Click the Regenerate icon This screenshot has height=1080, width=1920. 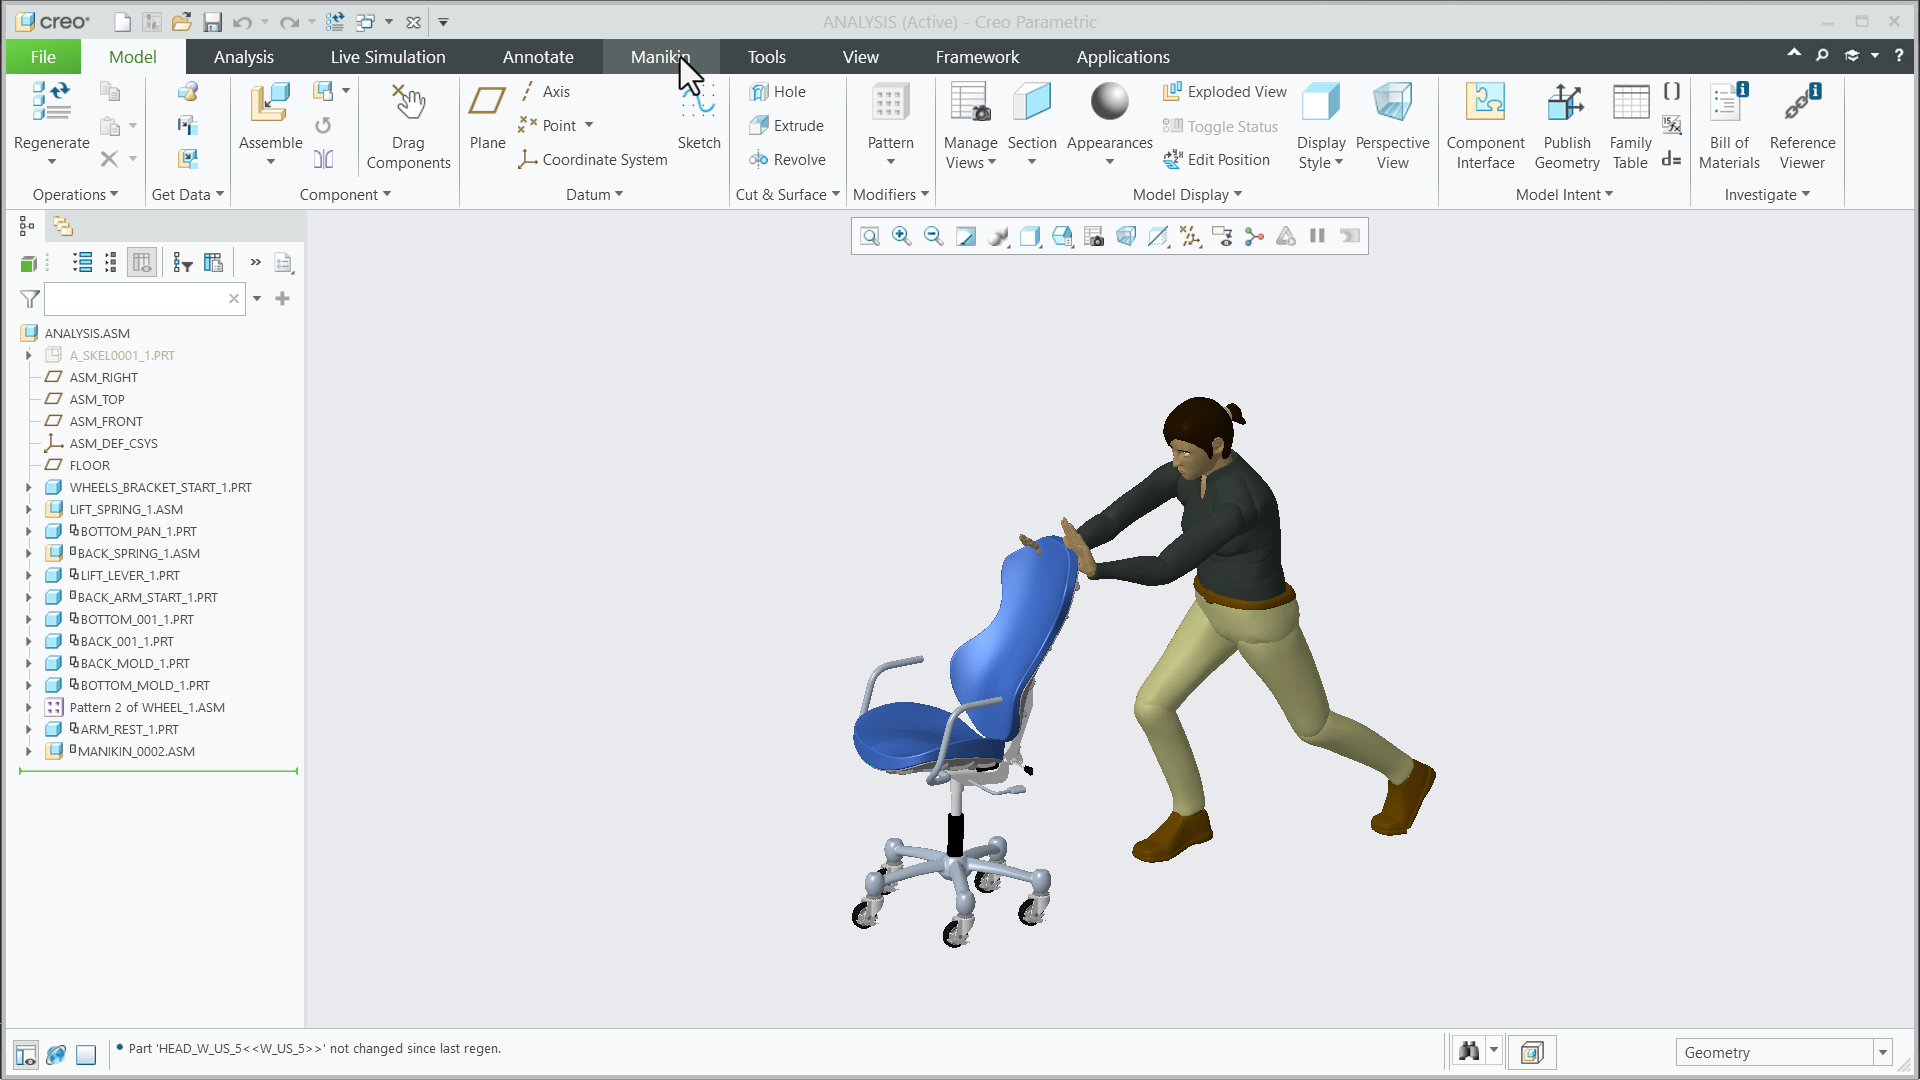tap(51, 104)
